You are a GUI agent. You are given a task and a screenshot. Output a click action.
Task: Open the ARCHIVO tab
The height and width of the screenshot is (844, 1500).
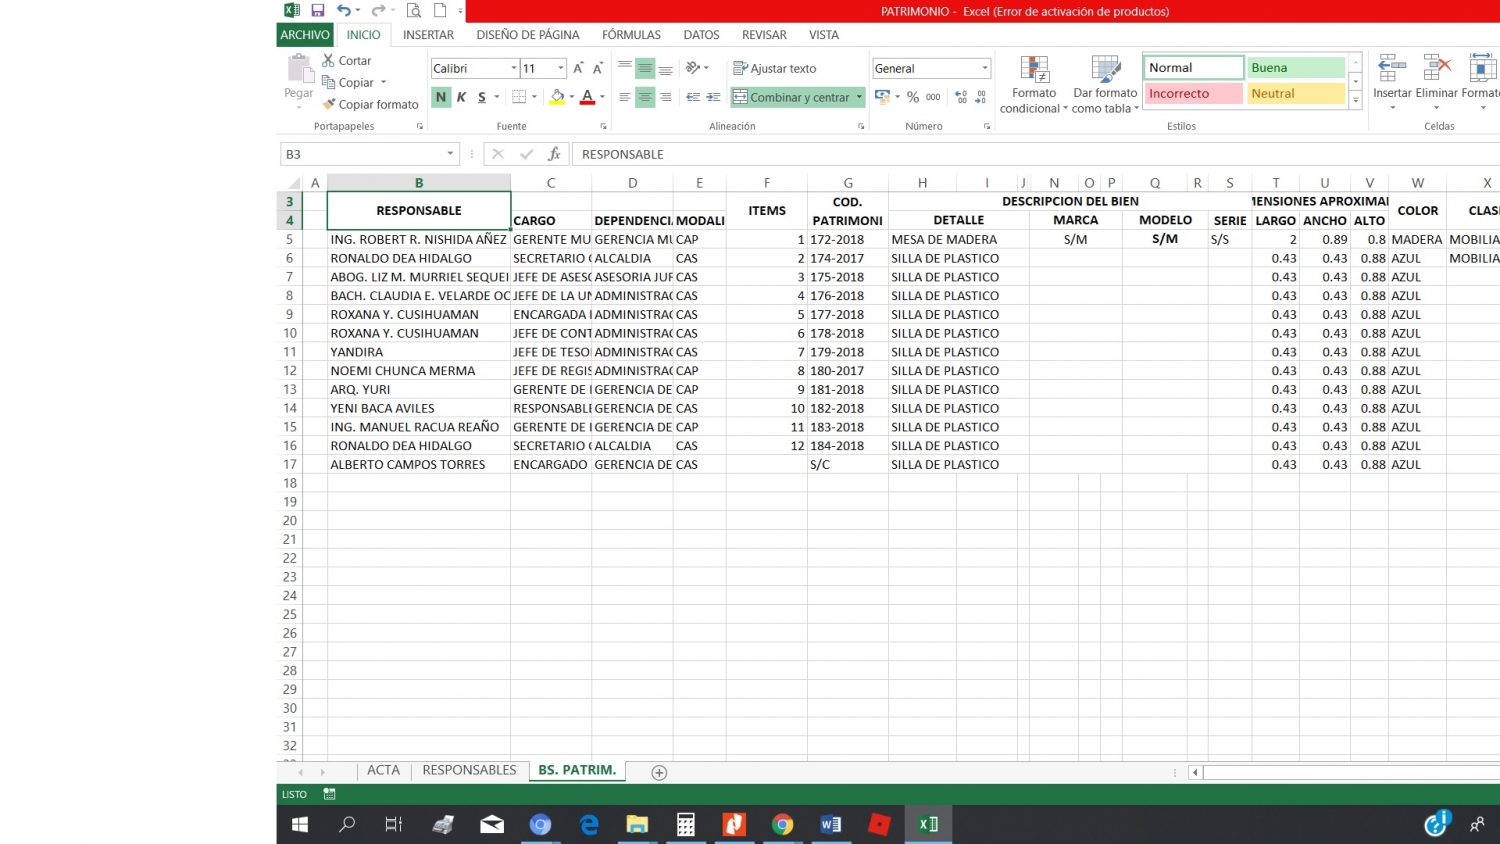click(x=305, y=35)
